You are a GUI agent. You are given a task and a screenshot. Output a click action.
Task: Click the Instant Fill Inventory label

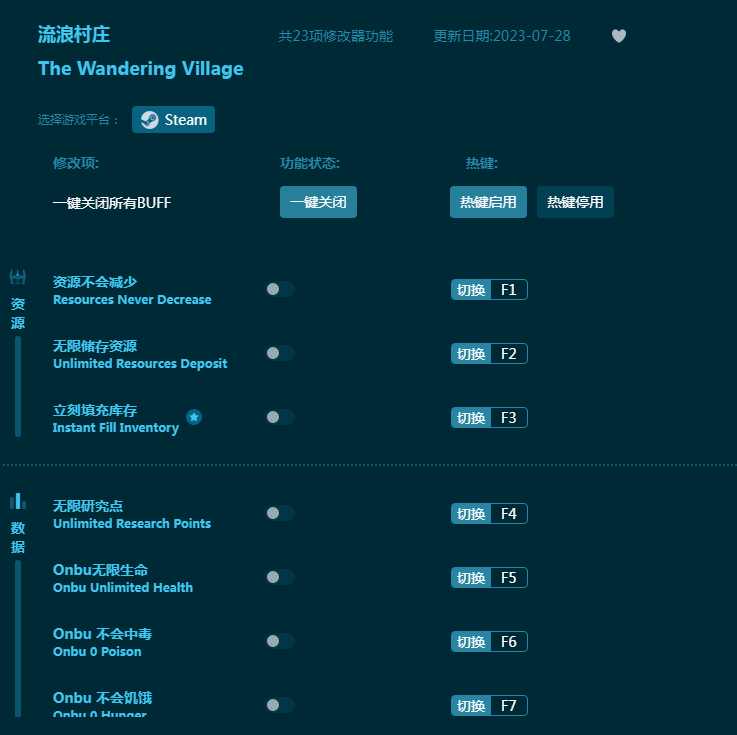pos(116,428)
